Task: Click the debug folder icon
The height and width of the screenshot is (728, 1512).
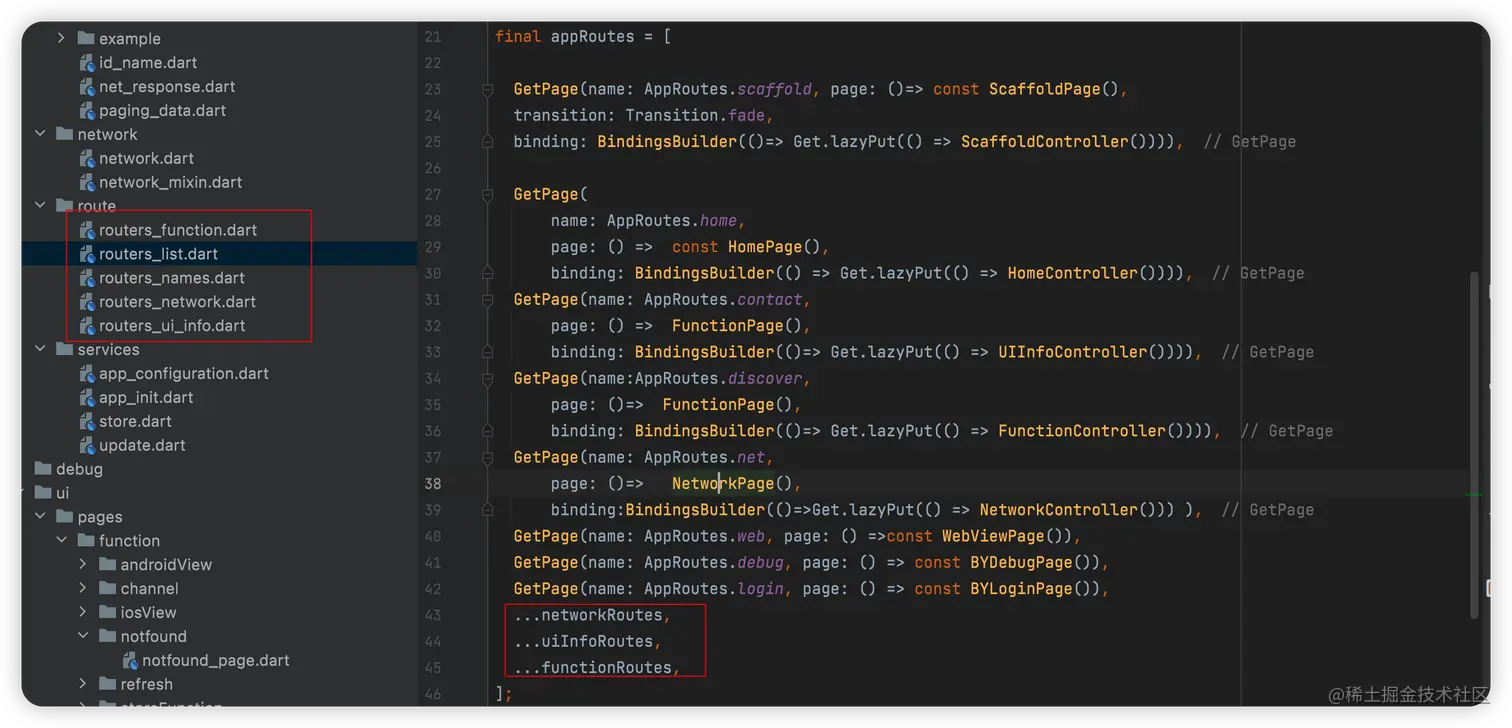Action: (x=43, y=469)
